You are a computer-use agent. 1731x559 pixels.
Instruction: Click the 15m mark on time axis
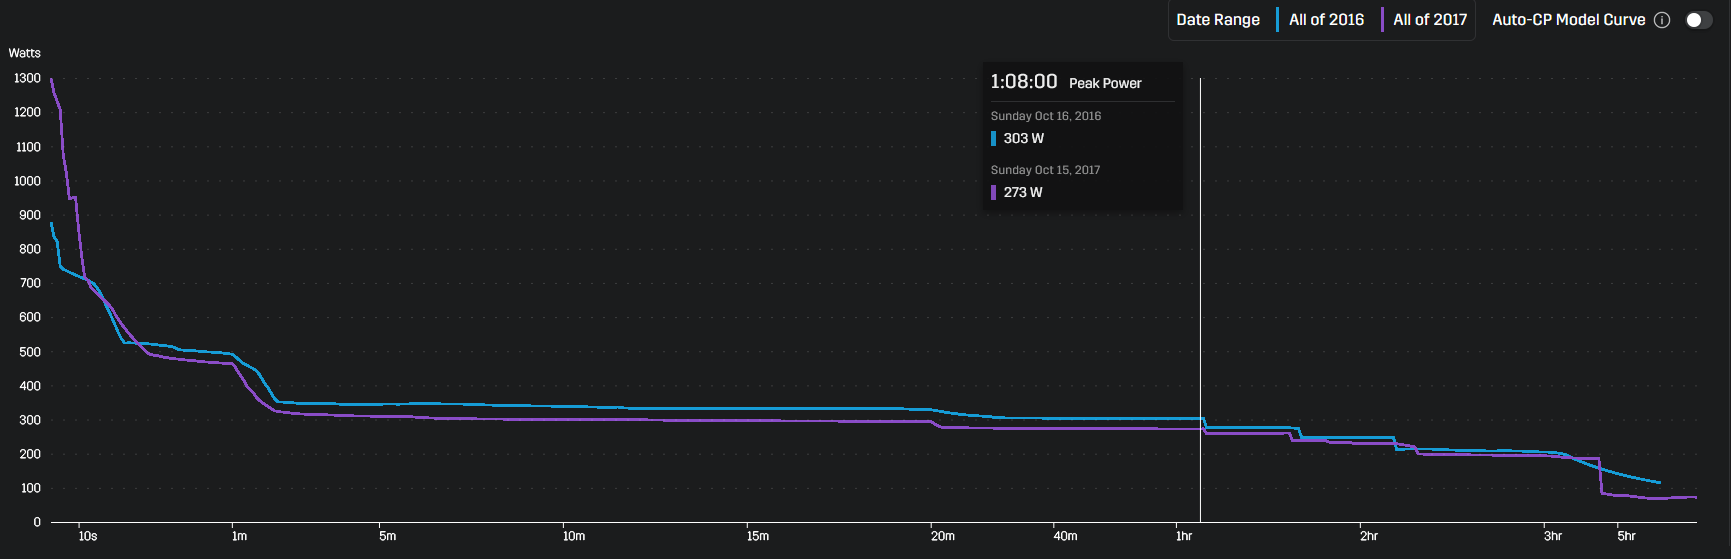tap(757, 537)
